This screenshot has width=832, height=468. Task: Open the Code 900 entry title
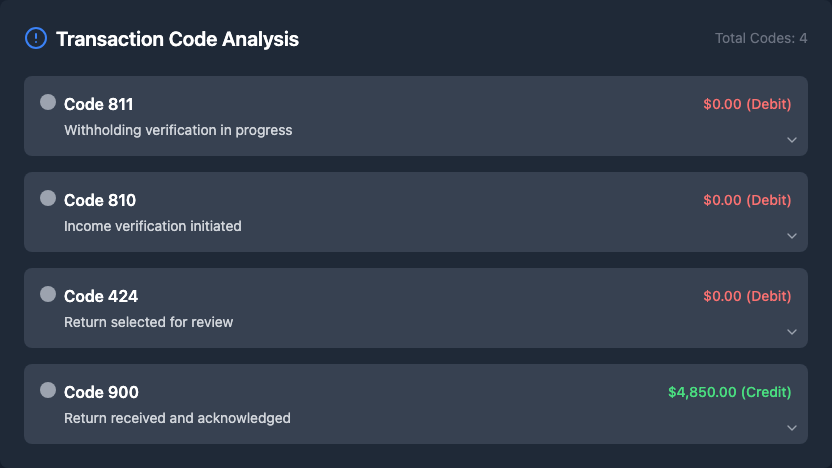[x=101, y=392]
